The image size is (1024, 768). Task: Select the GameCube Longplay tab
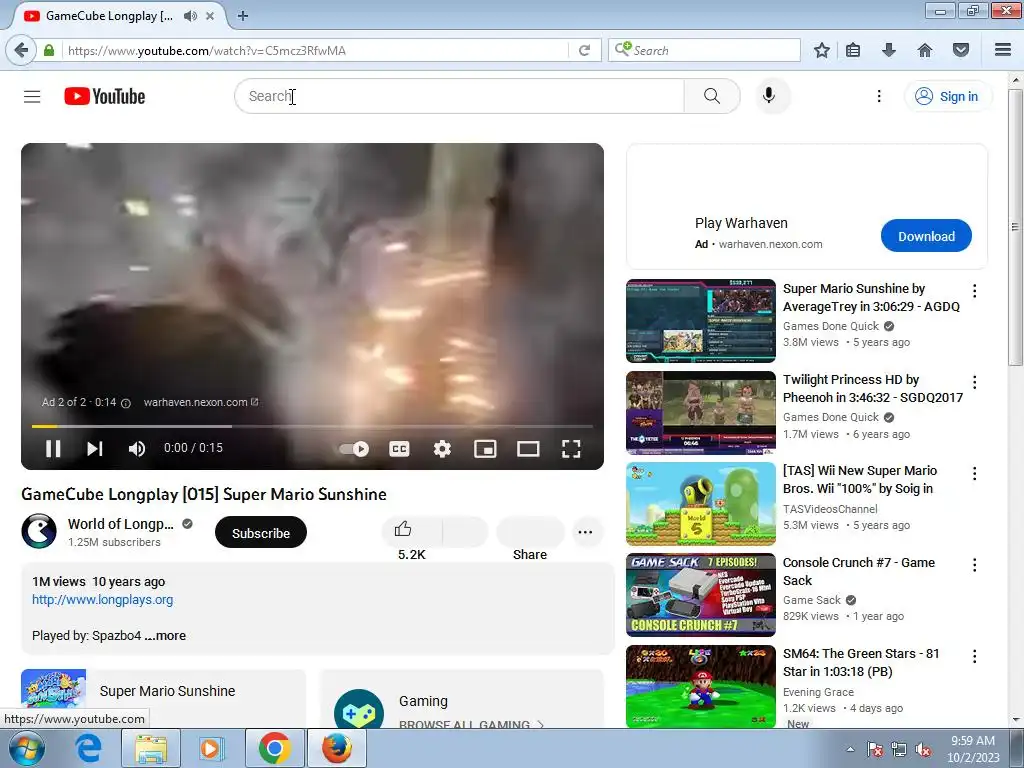click(x=109, y=16)
